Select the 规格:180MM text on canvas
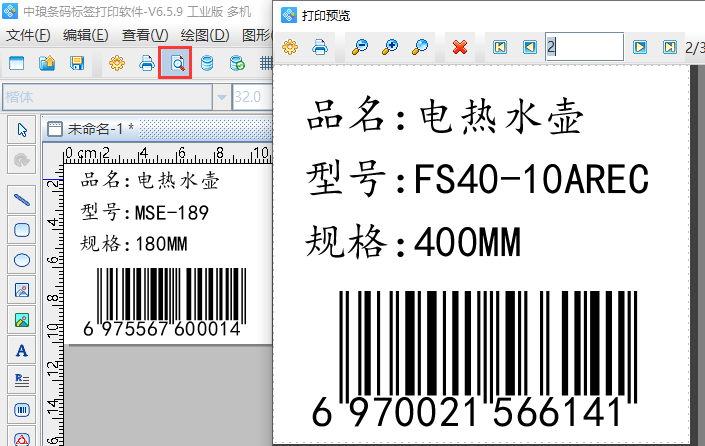 tap(134, 244)
